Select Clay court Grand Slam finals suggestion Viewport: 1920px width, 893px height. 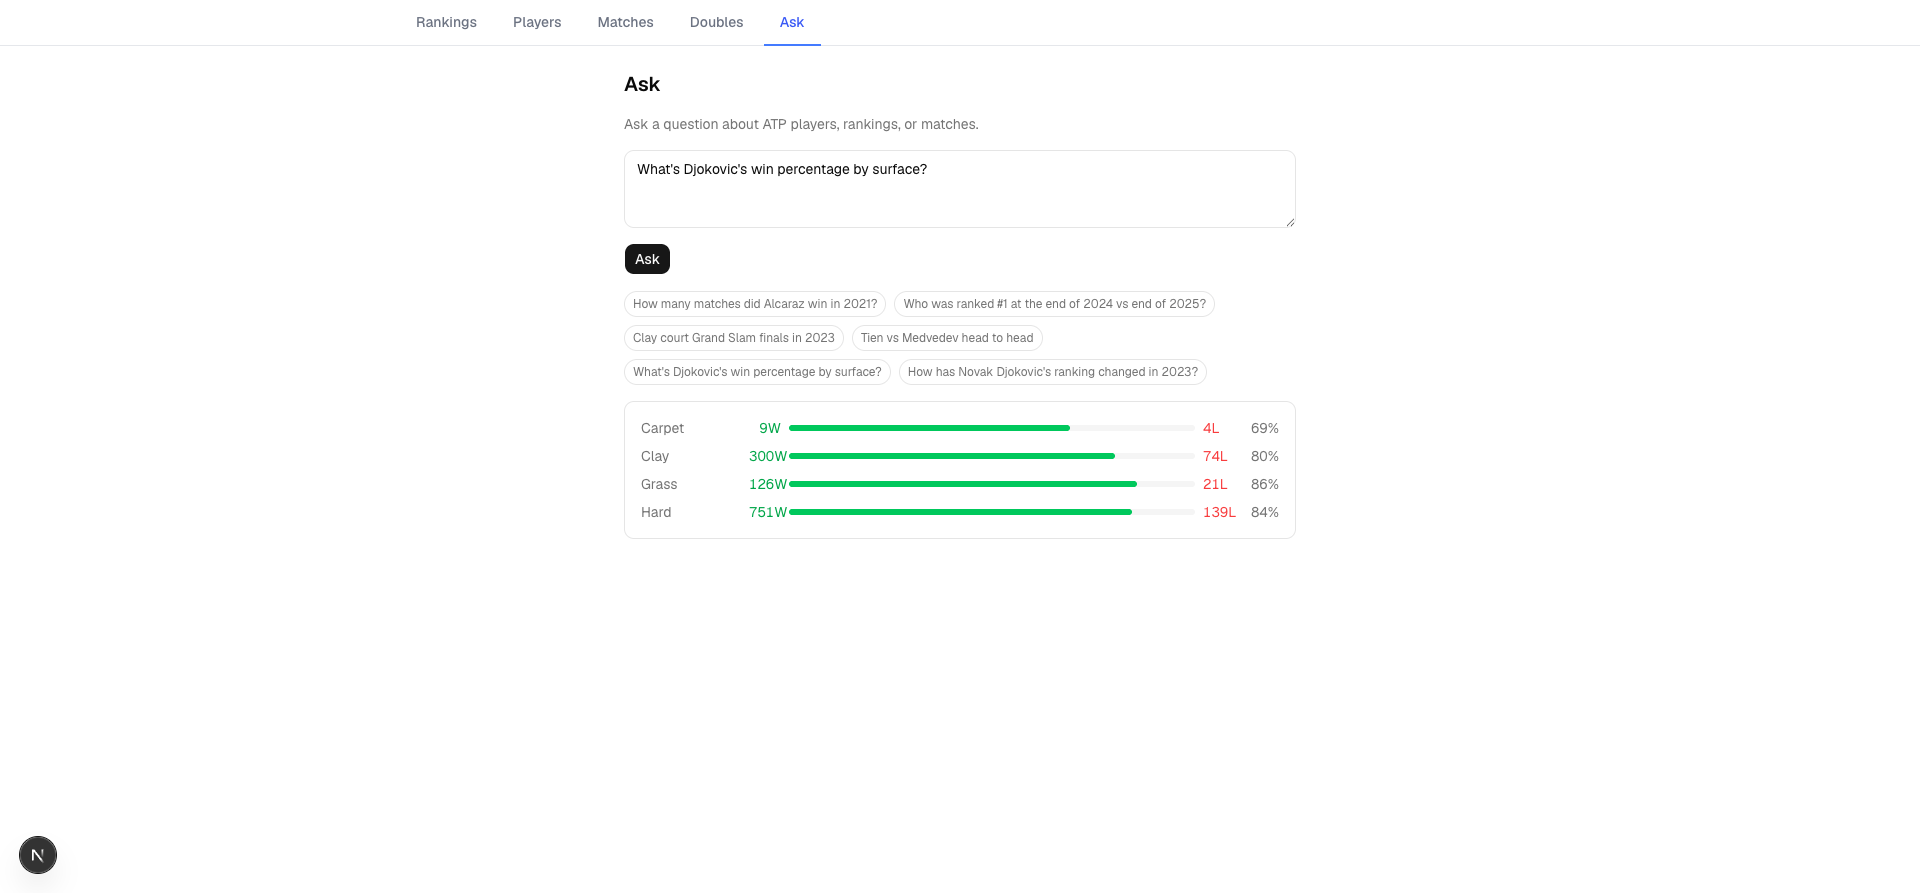[x=734, y=338]
